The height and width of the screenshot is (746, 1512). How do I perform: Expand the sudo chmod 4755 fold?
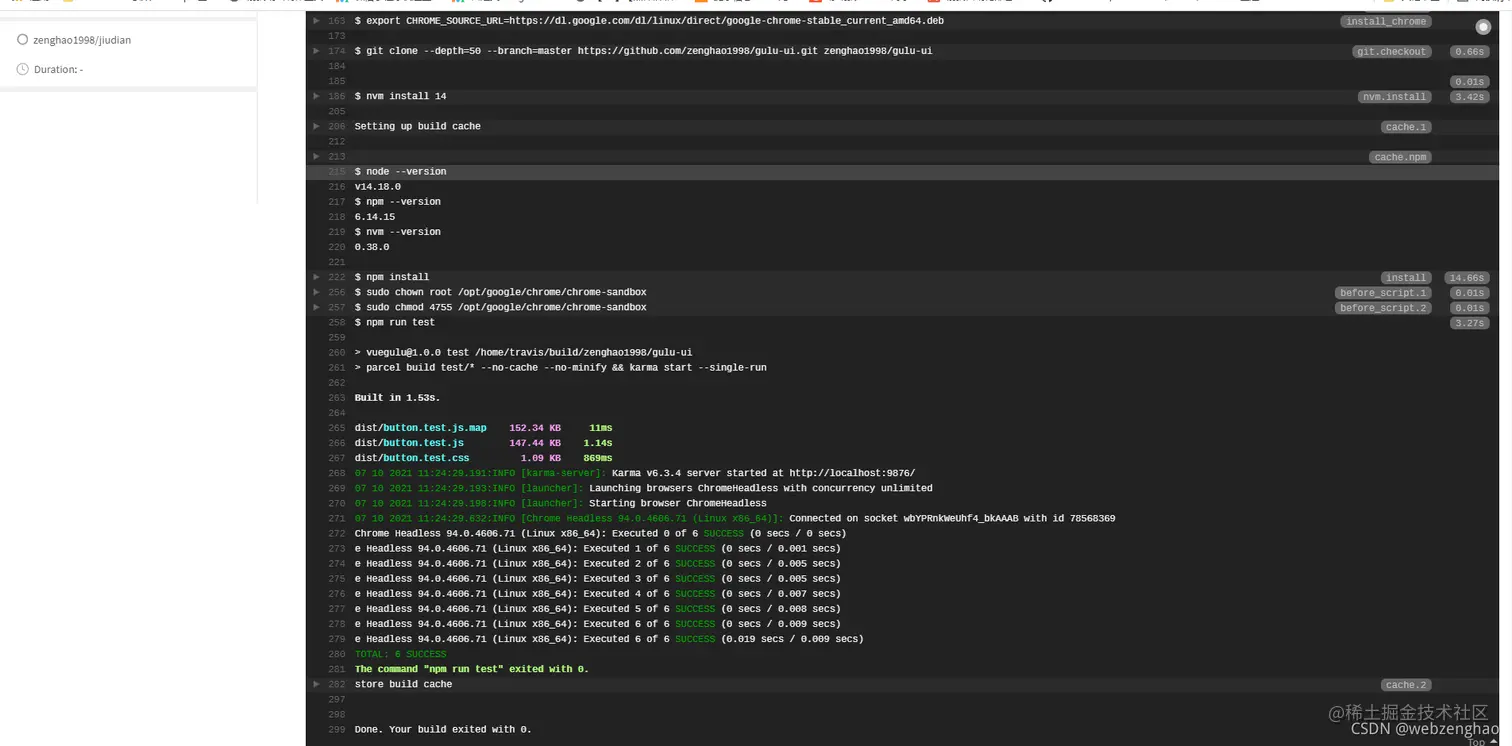(317, 307)
